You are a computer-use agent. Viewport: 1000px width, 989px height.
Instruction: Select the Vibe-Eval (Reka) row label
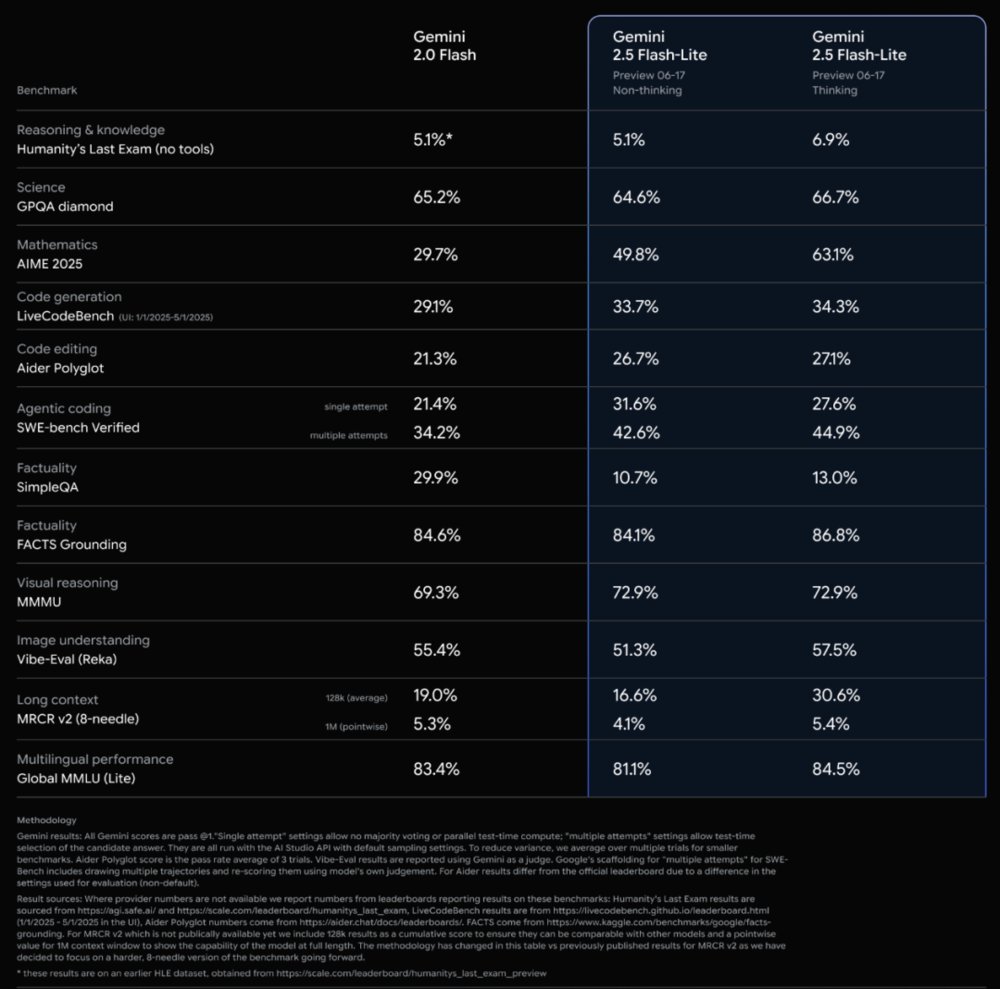70,659
